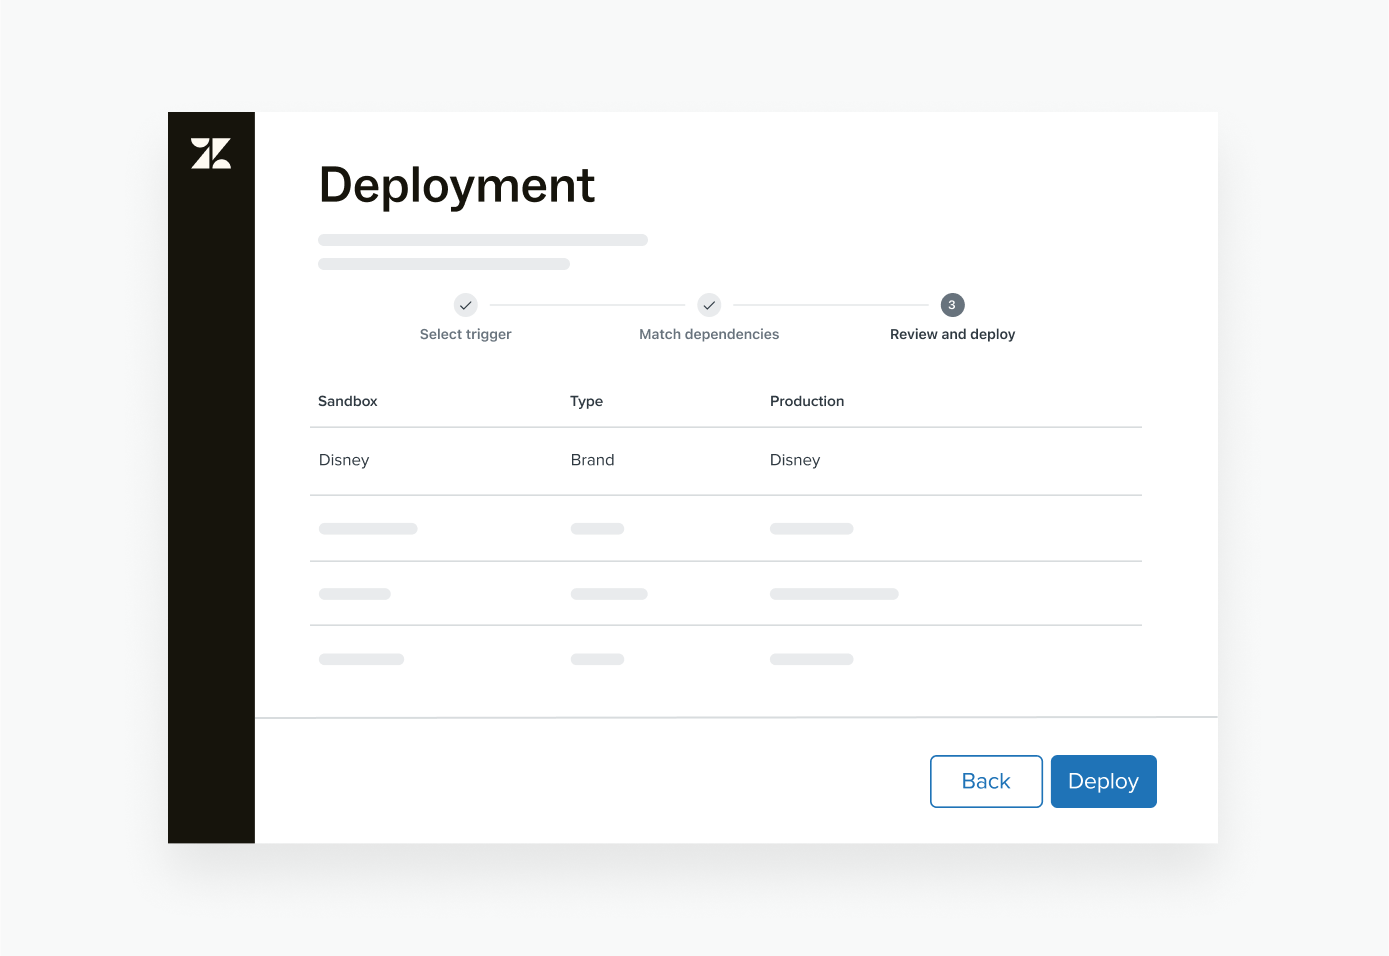
Task: Select the Sandbox column header
Action: click(347, 400)
